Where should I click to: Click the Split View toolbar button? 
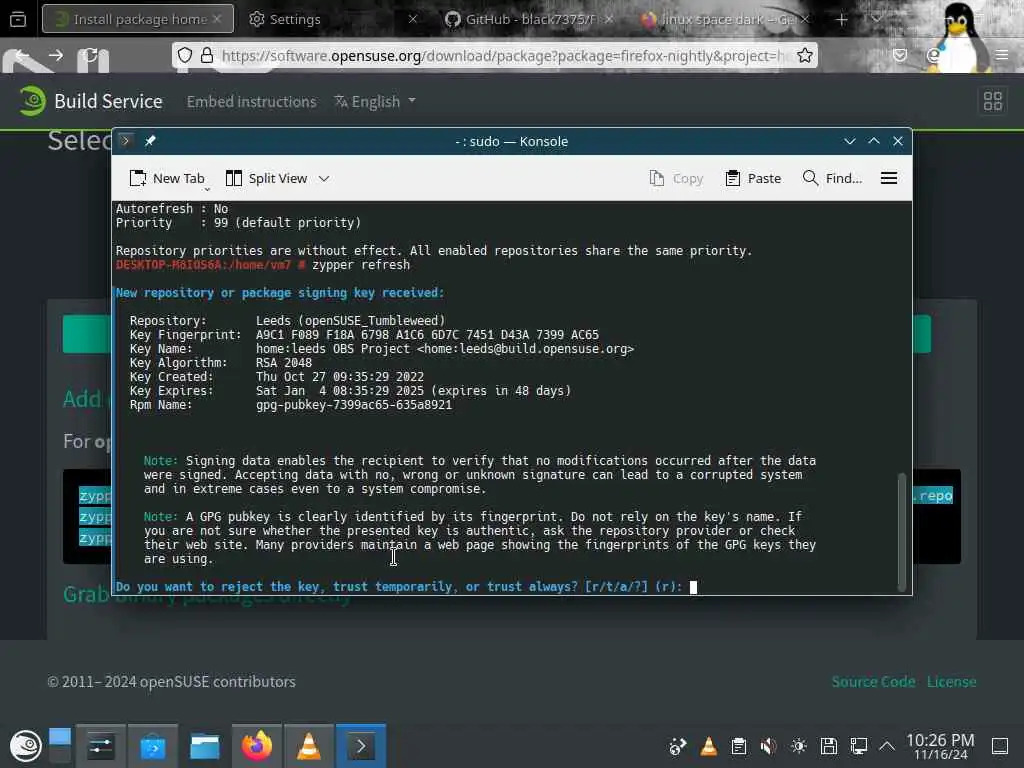pyautogui.click(x=266, y=178)
